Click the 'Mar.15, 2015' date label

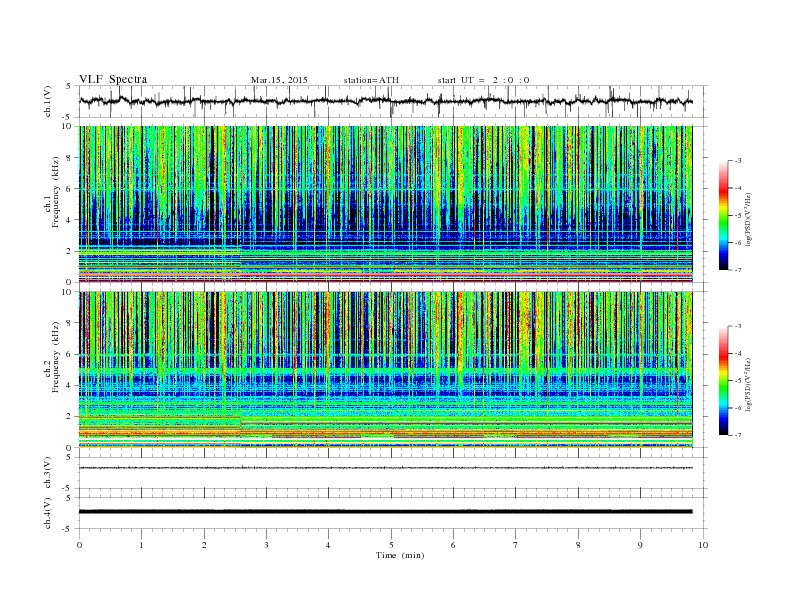[279, 80]
